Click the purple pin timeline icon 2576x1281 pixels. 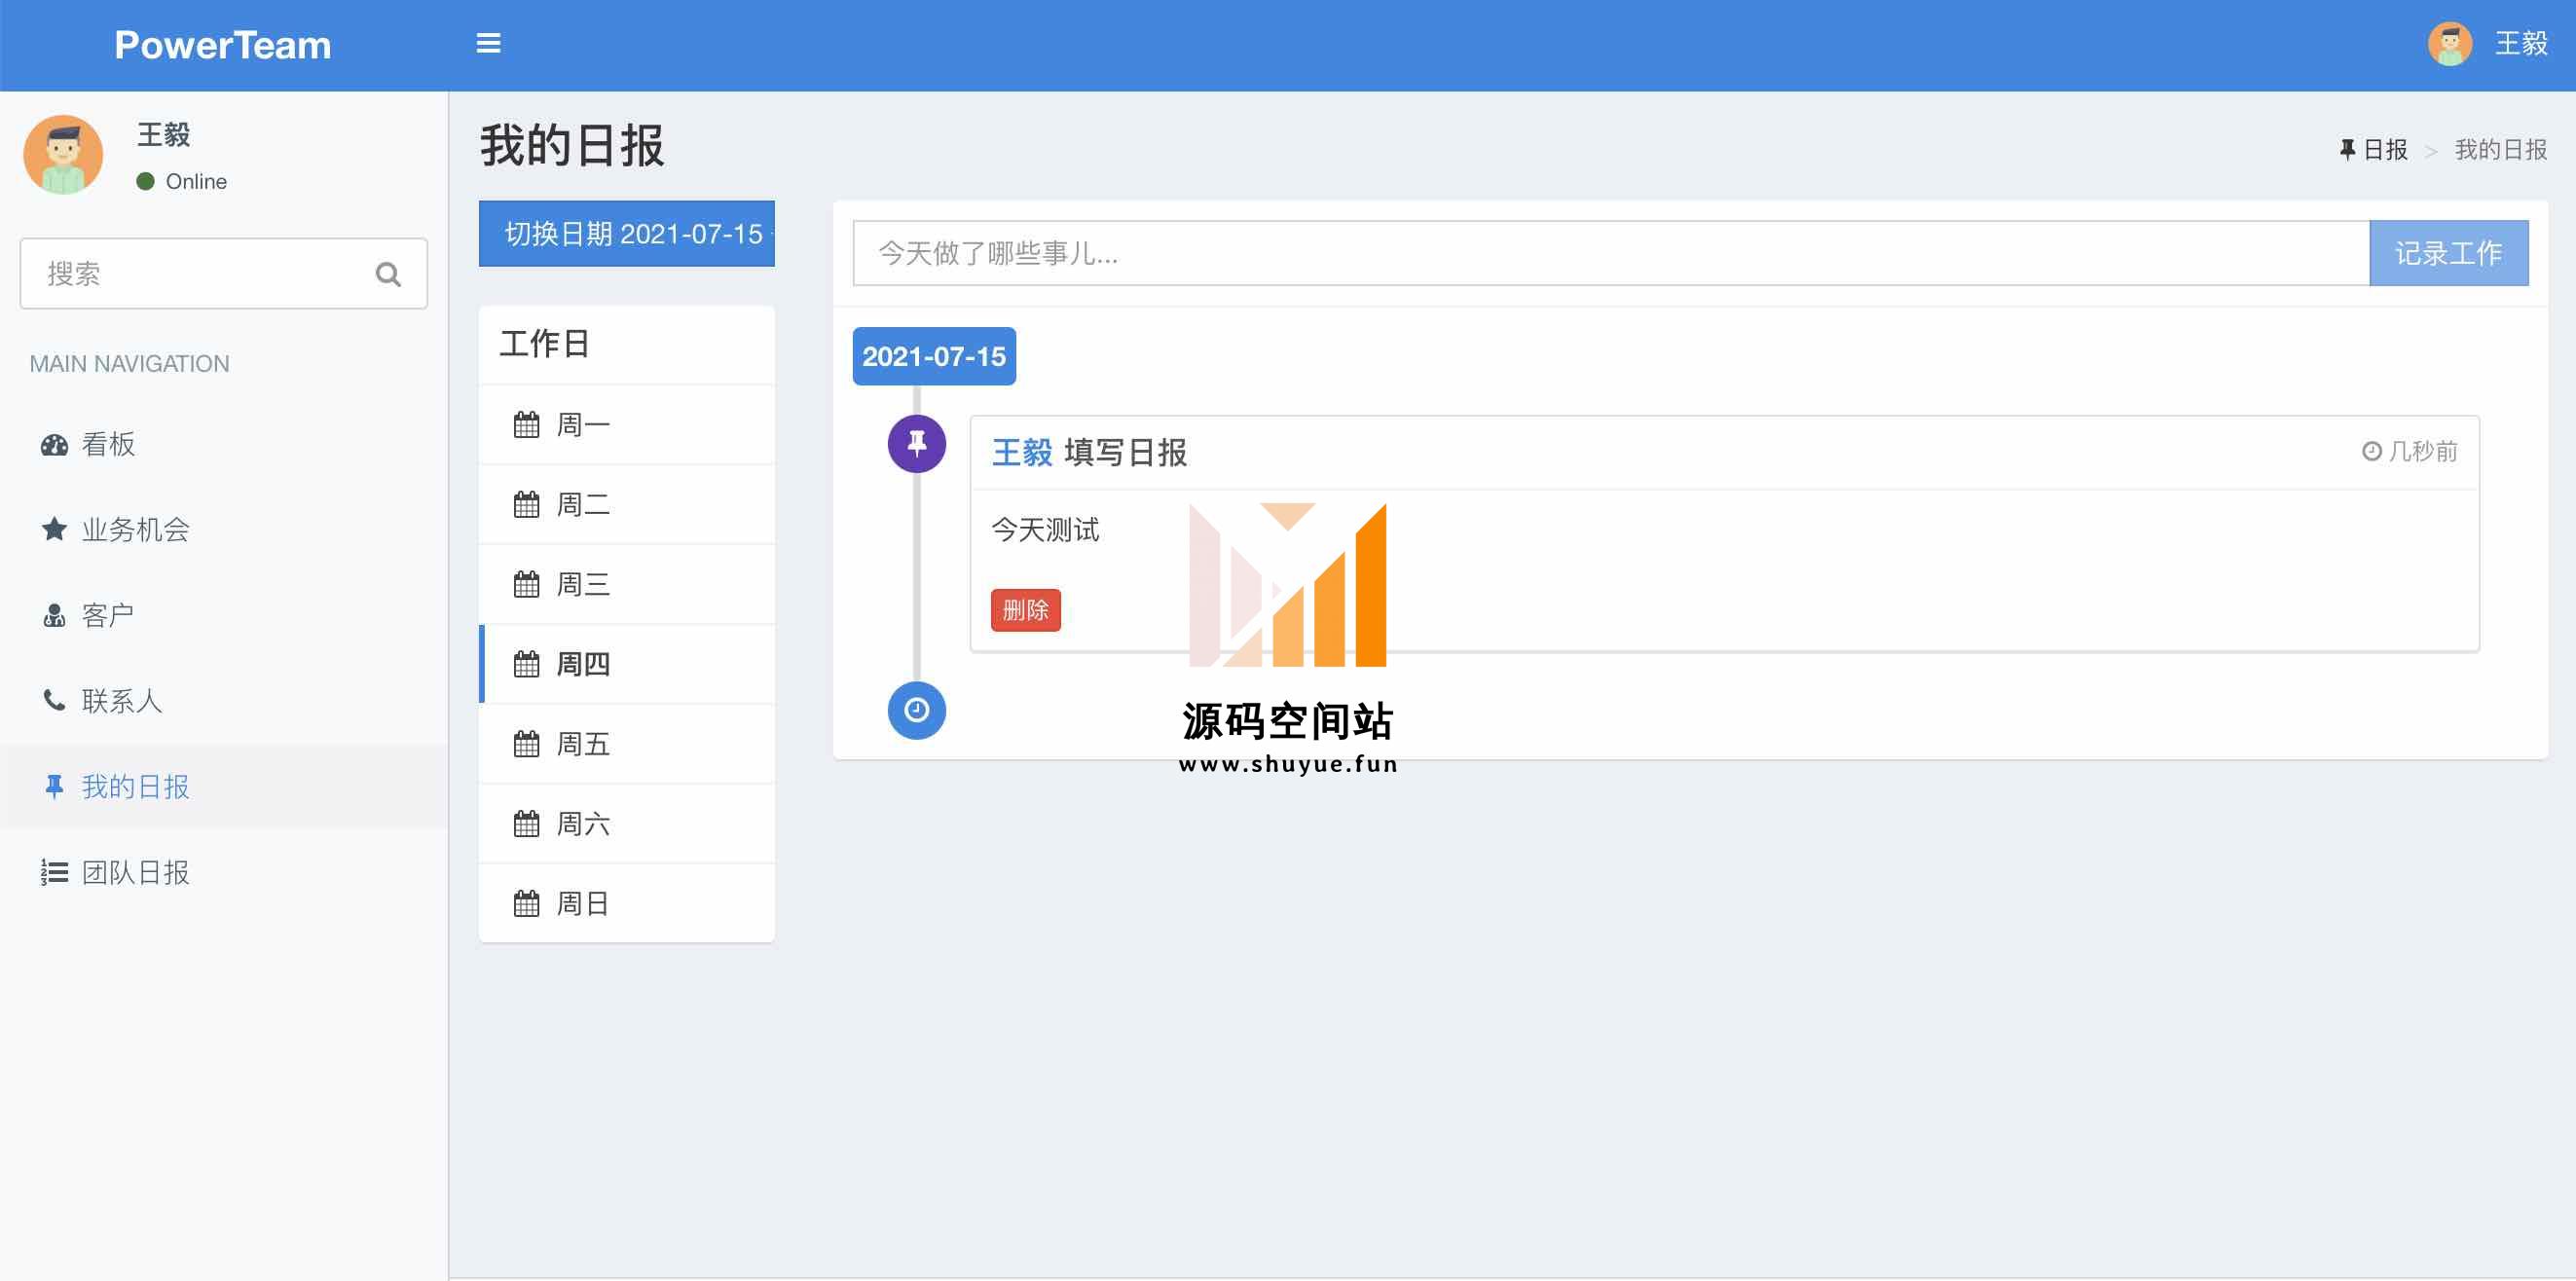[917, 444]
